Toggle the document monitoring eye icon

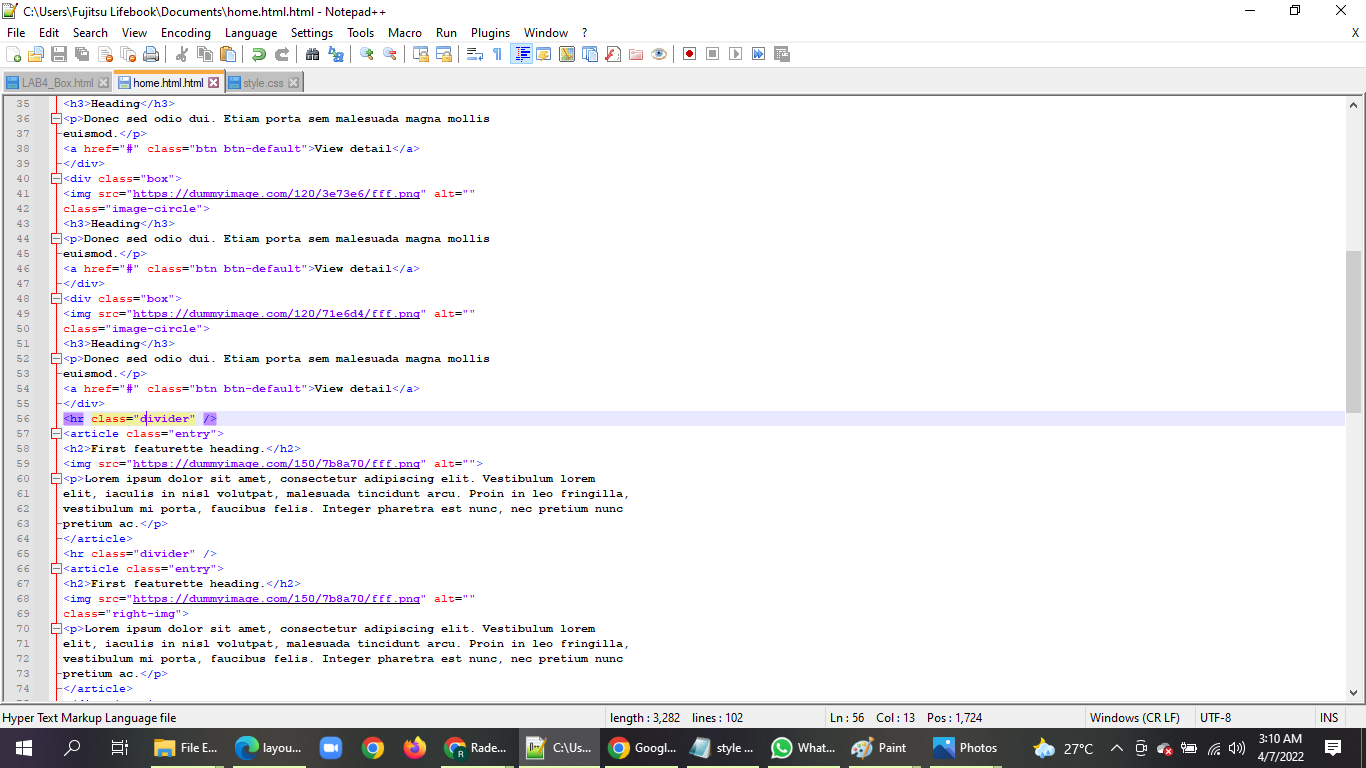coord(658,55)
